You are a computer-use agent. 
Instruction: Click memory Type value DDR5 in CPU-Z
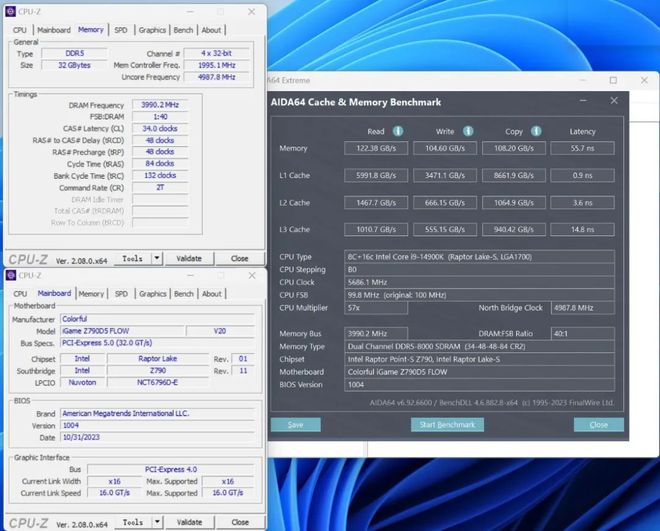tap(75, 53)
